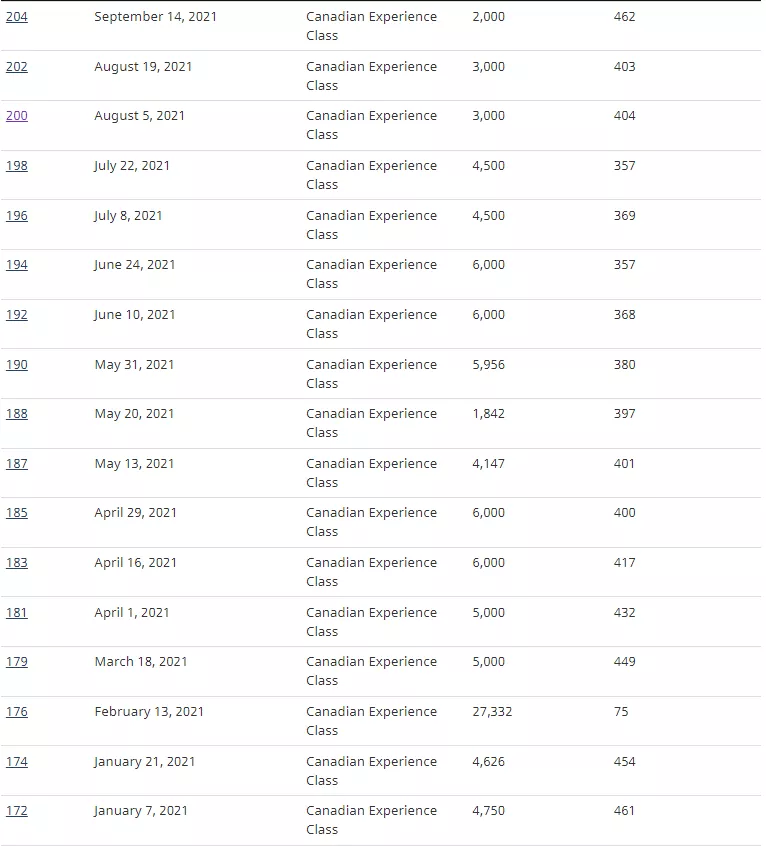Open draw number 183 link
Viewport: 766px width, 846px height.
point(17,563)
